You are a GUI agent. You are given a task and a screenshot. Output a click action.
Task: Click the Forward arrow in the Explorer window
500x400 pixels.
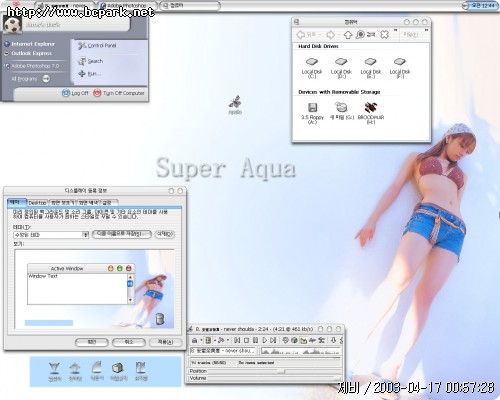tap(330, 34)
